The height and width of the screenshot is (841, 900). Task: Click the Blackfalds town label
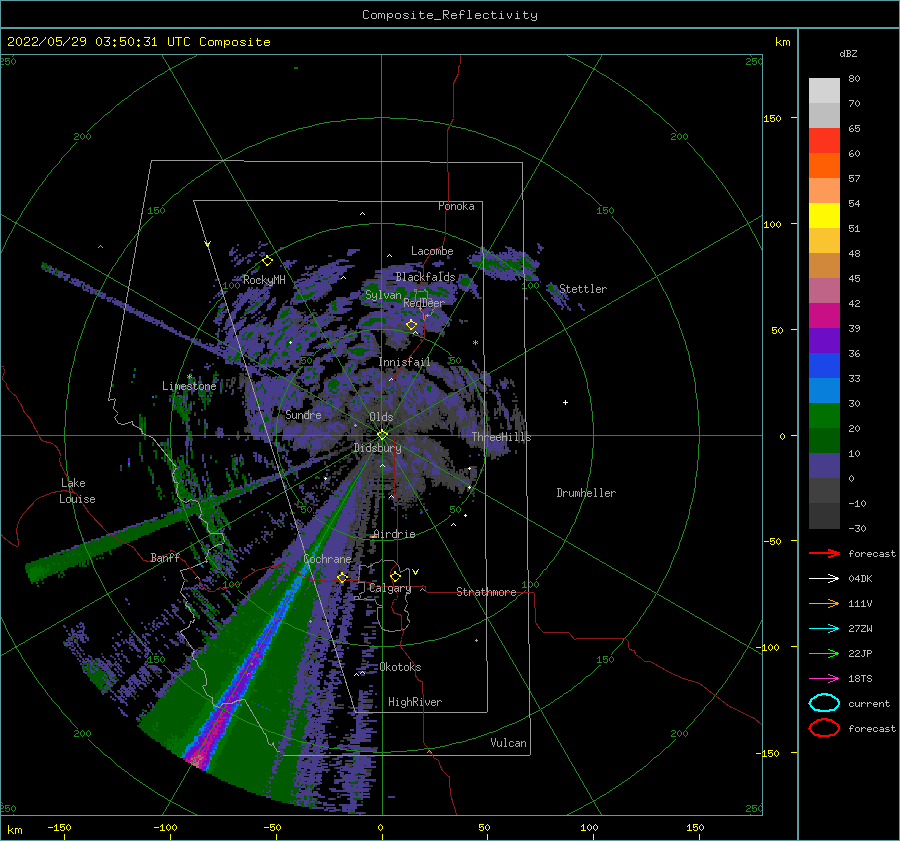425,277
